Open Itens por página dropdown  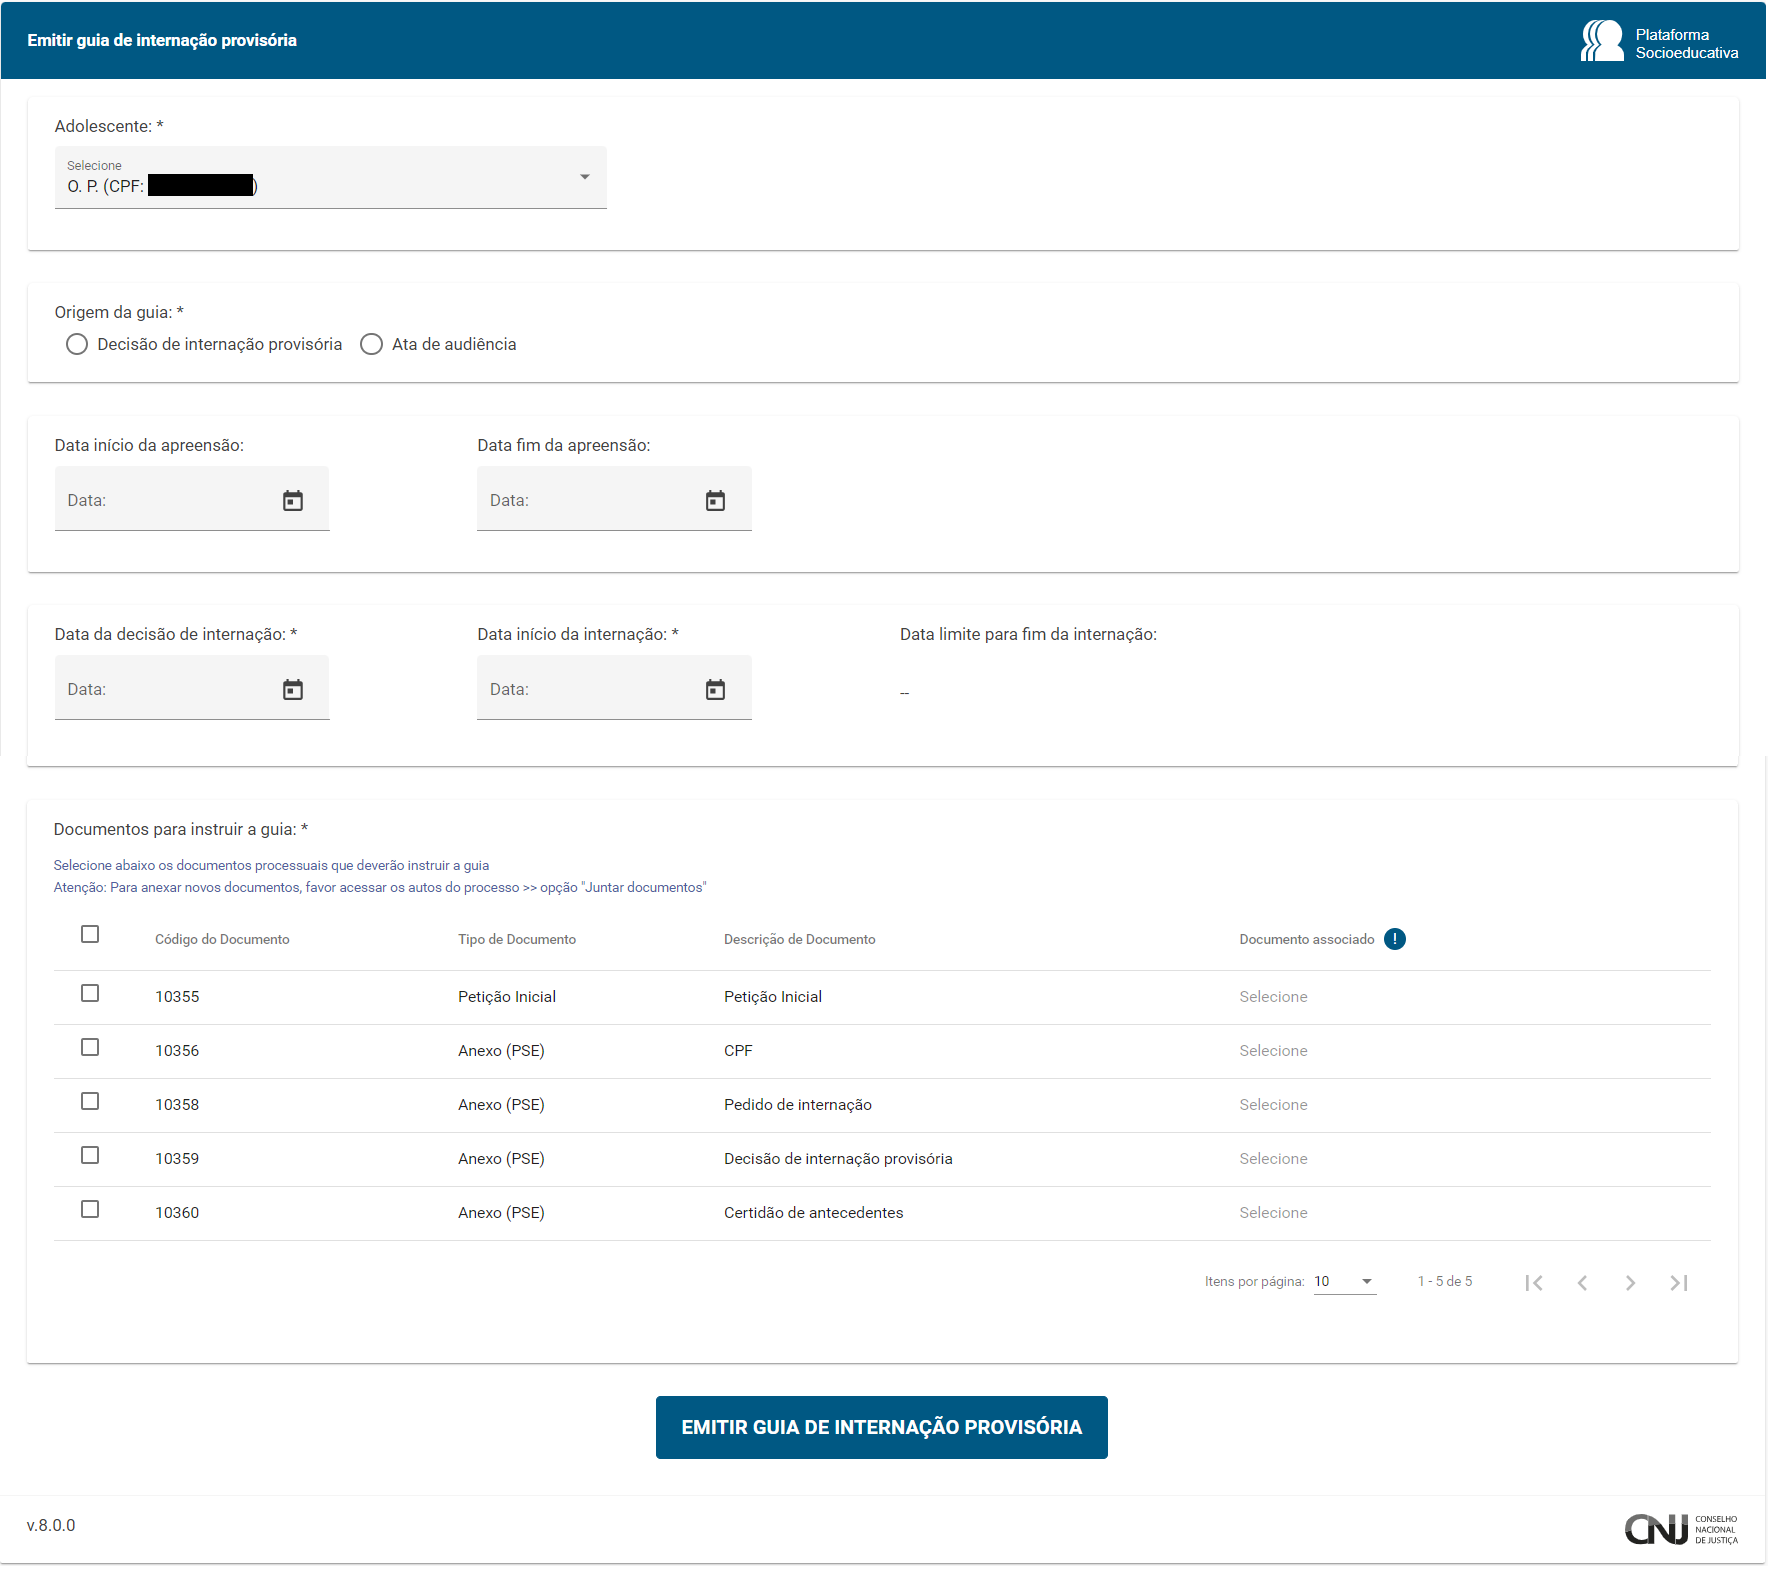(x=1345, y=1282)
